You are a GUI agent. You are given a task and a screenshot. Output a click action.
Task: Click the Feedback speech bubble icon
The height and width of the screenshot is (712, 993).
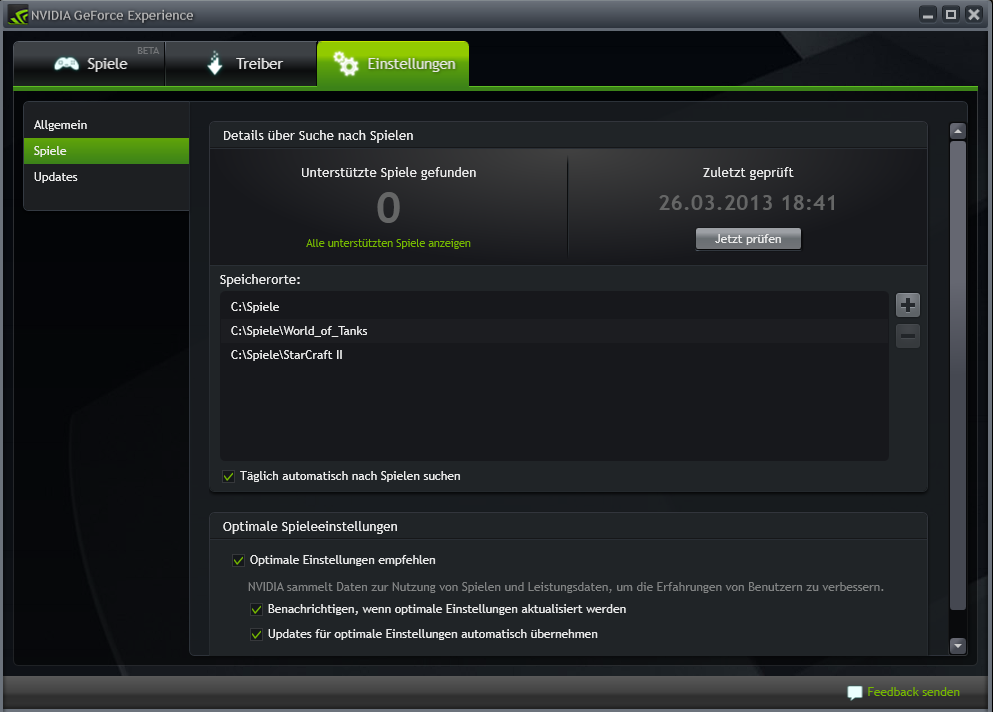click(855, 692)
